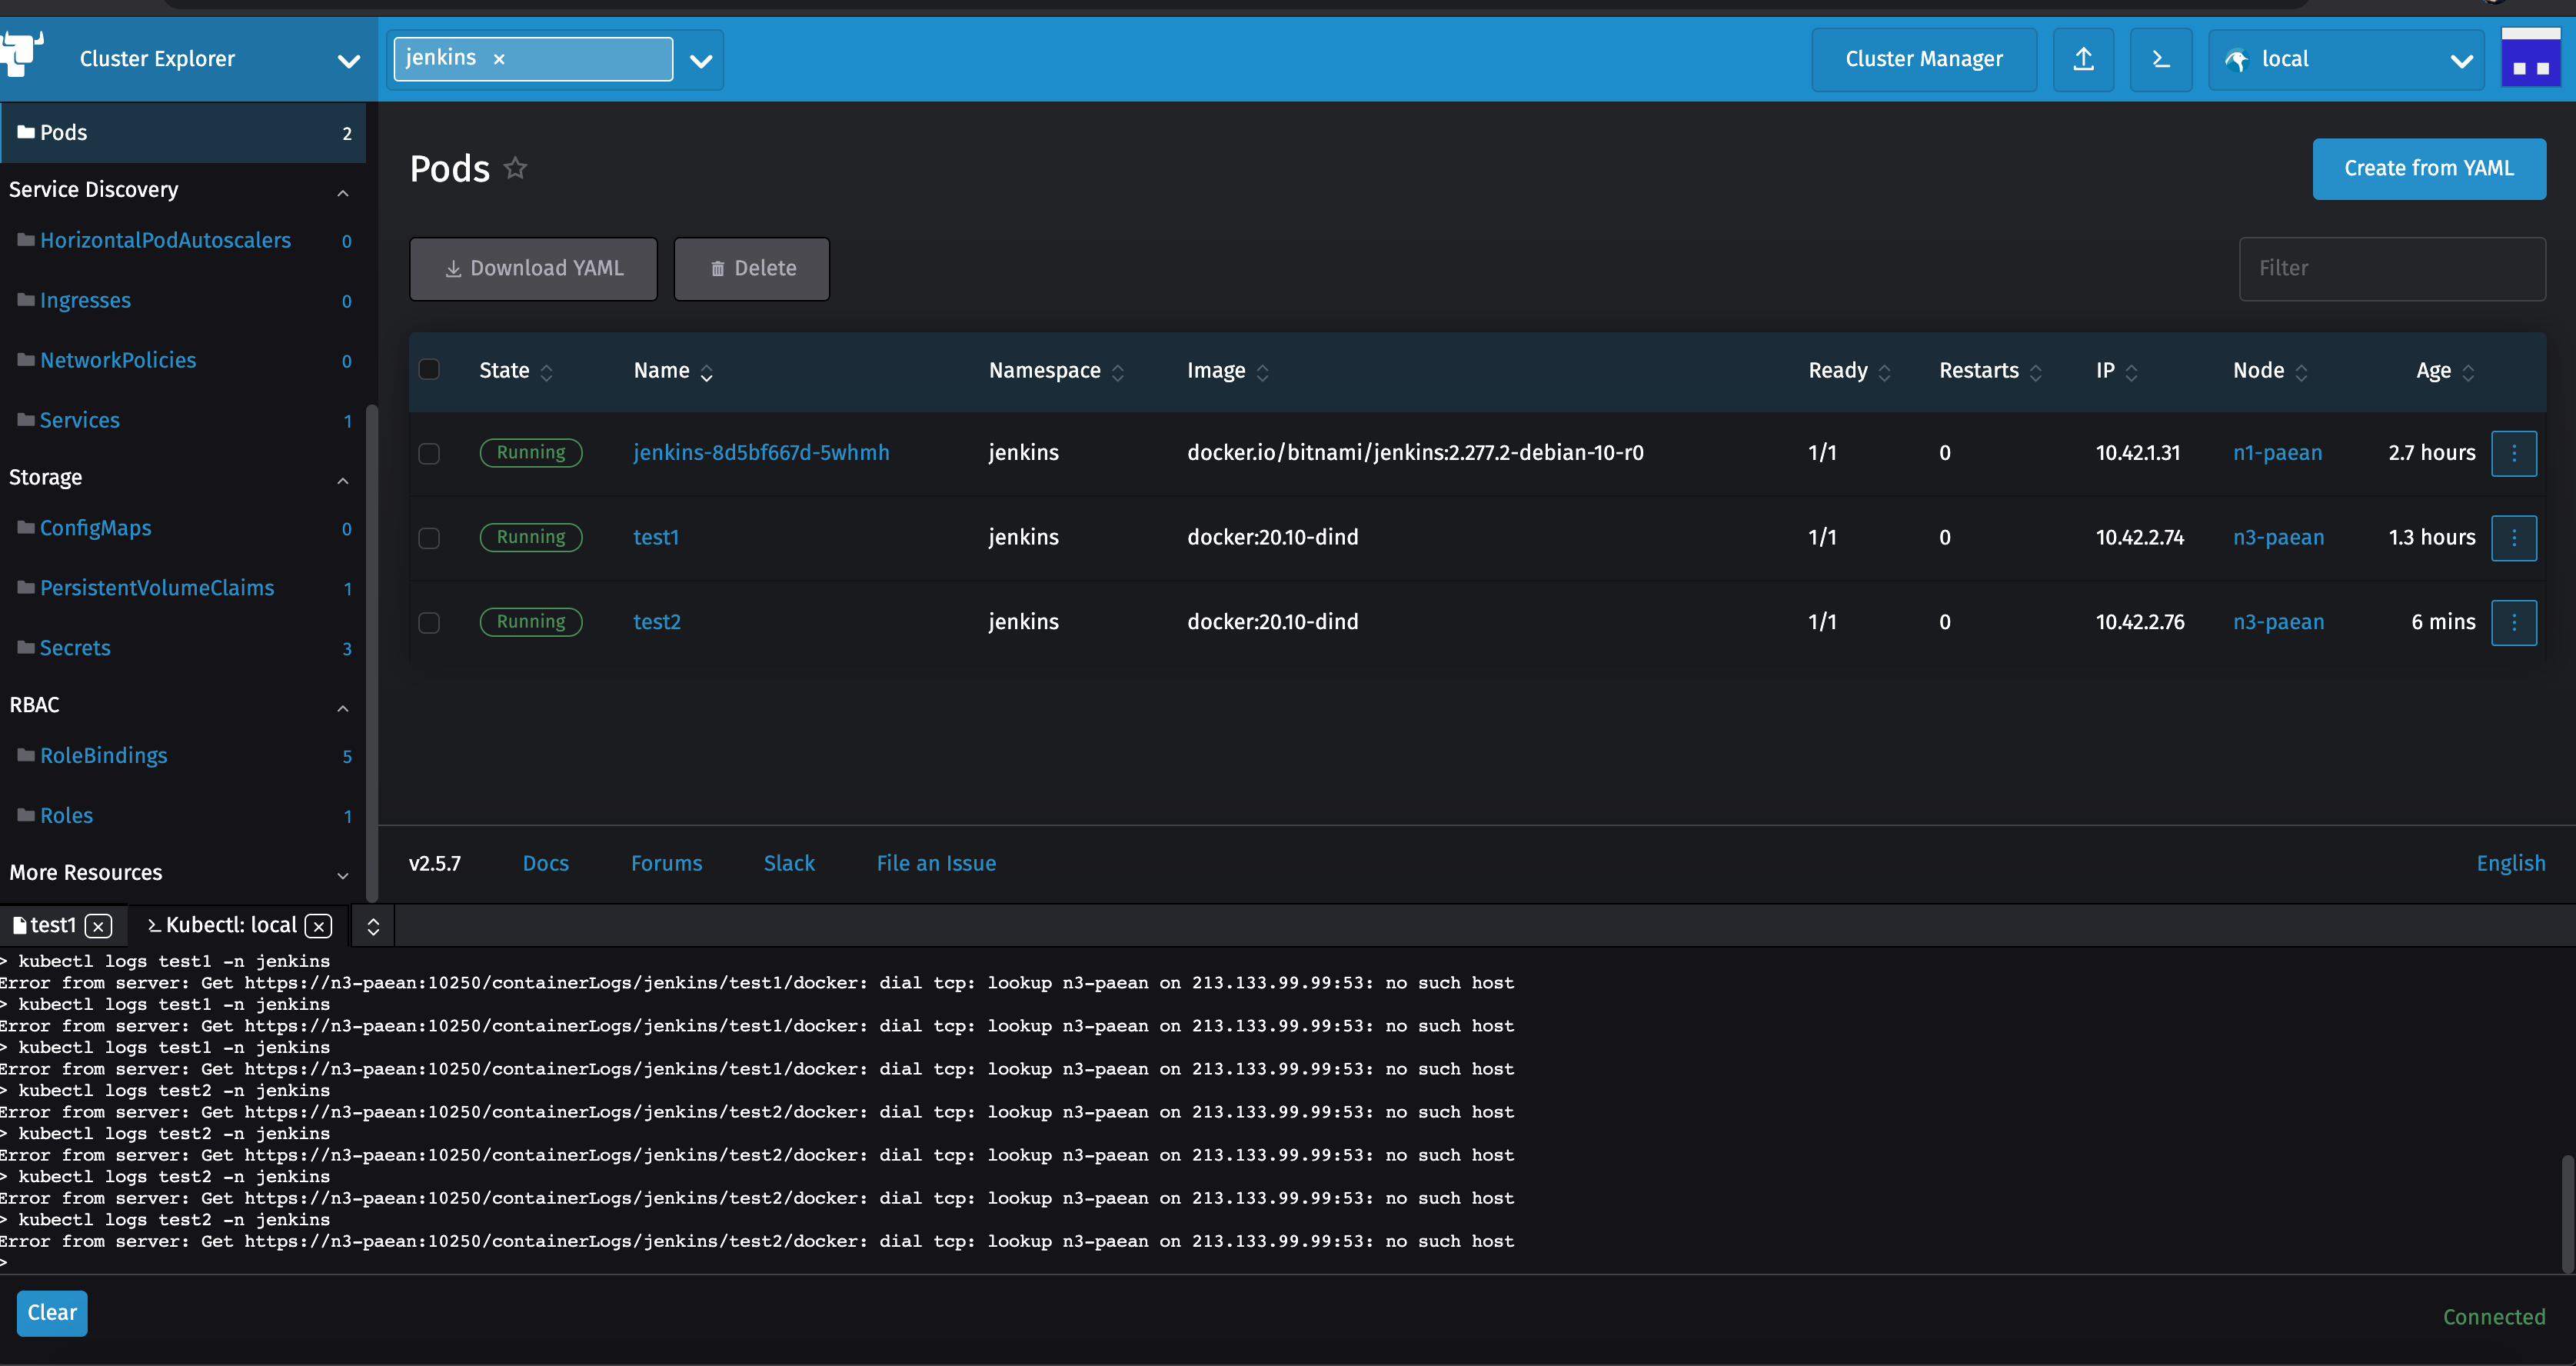Open the local cluster selector dropdown
The image size is (2576, 1366).
2346,60
